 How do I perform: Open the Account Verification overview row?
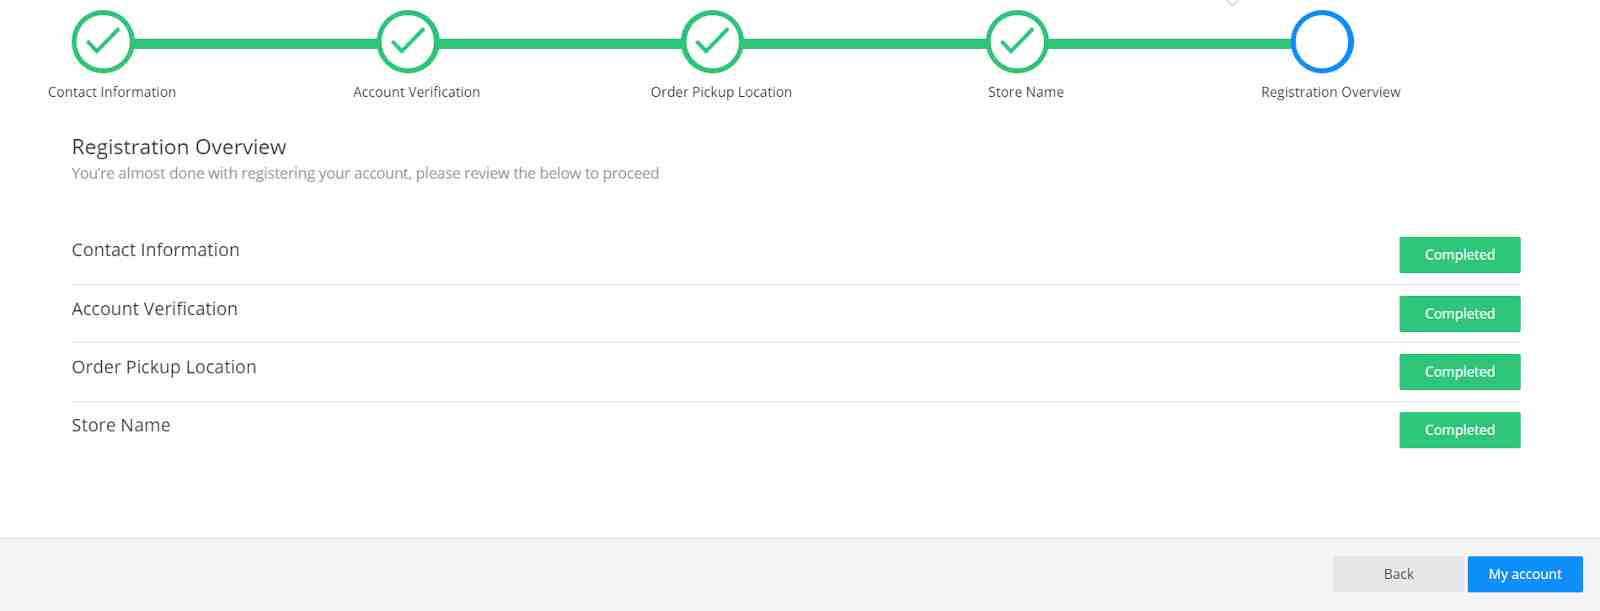pyautogui.click(x=155, y=309)
